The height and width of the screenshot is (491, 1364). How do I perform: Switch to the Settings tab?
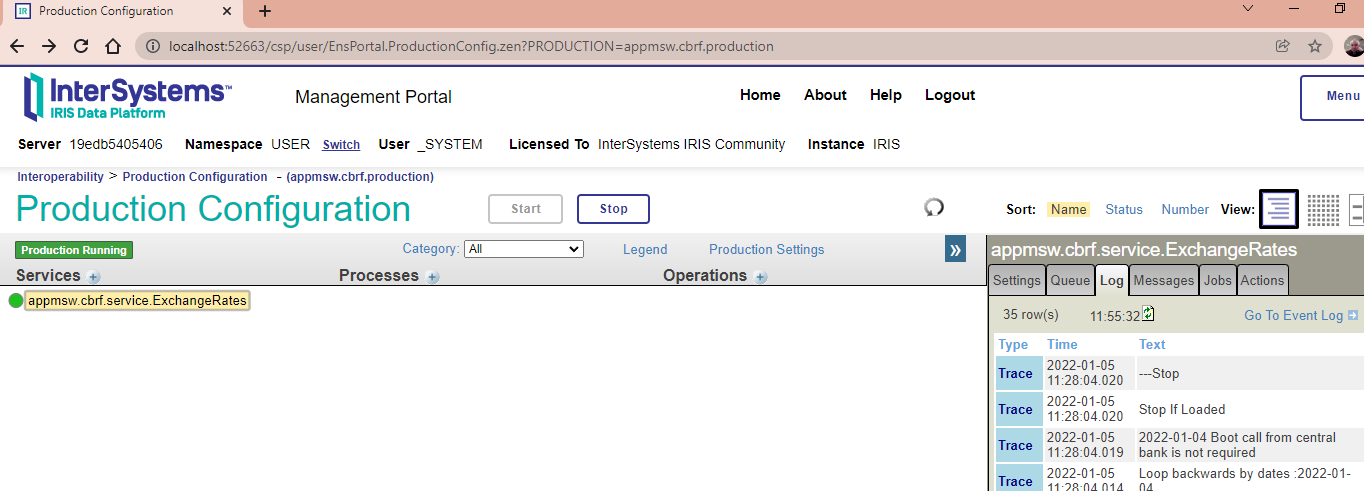[x=1017, y=280]
